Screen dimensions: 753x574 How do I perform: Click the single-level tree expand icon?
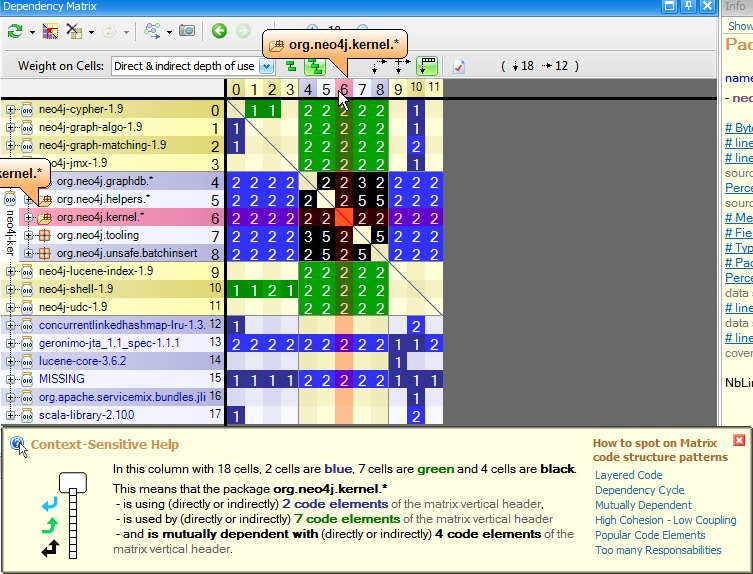291,65
